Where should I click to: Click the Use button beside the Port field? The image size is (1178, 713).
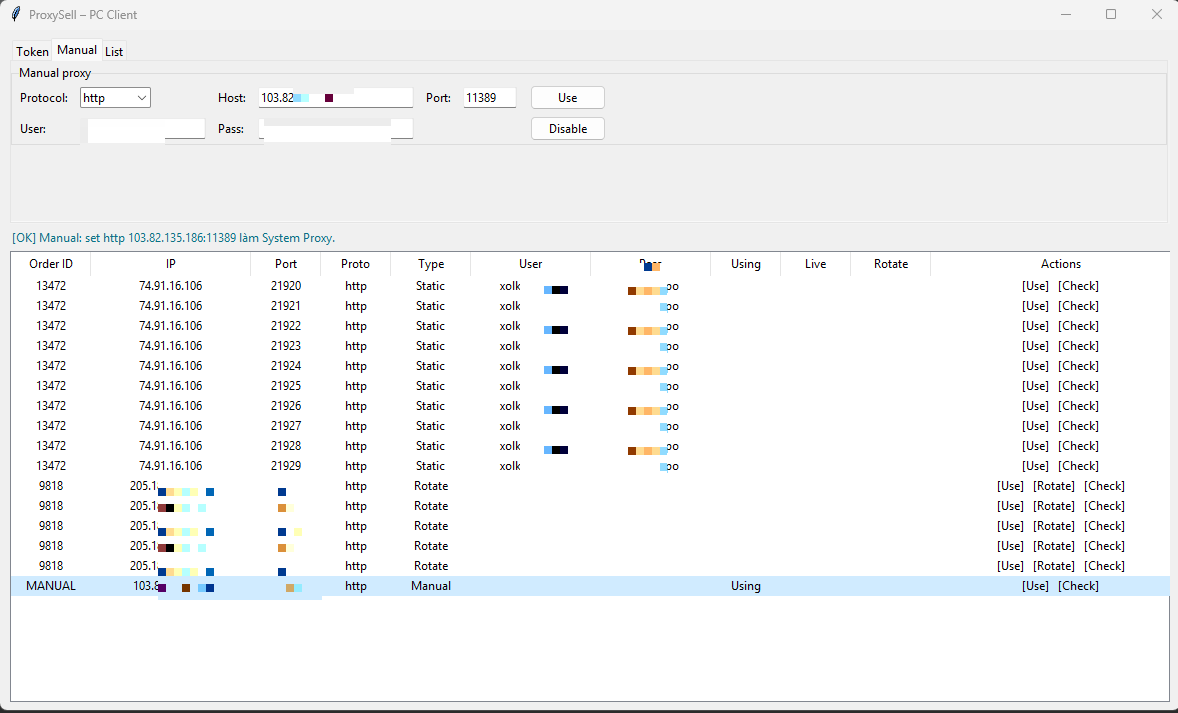pyautogui.click(x=567, y=97)
